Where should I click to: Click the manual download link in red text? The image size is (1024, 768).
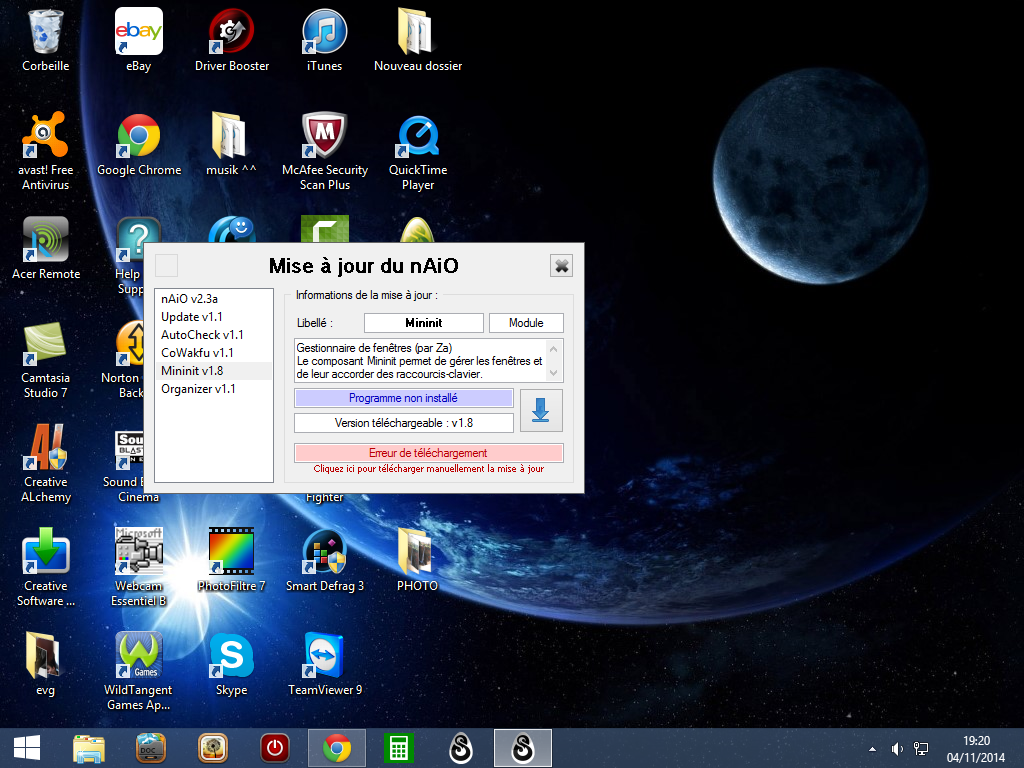click(x=428, y=468)
